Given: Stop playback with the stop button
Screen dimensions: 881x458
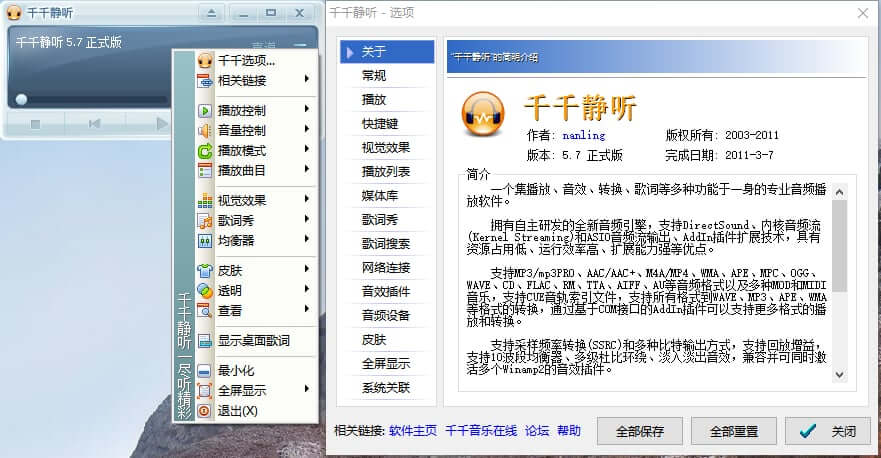Looking at the screenshot, I should pyautogui.click(x=35, y=124).
